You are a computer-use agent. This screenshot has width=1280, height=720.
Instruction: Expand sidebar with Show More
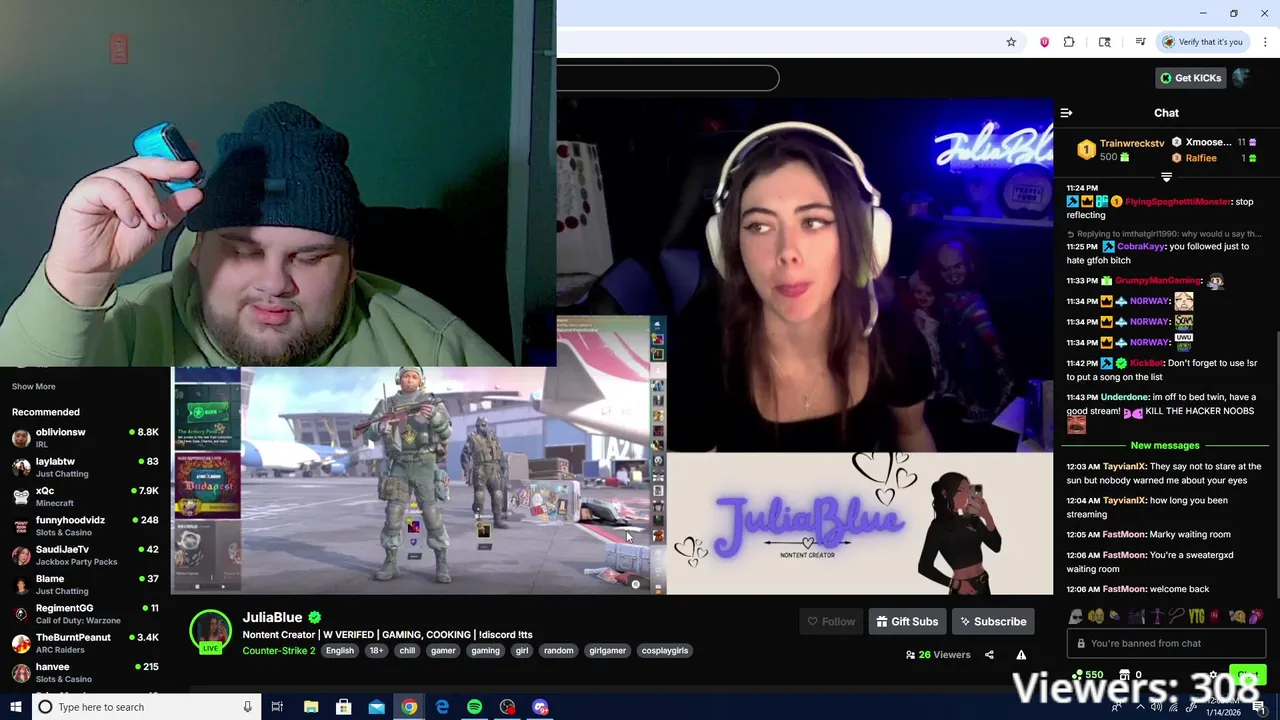33,387
